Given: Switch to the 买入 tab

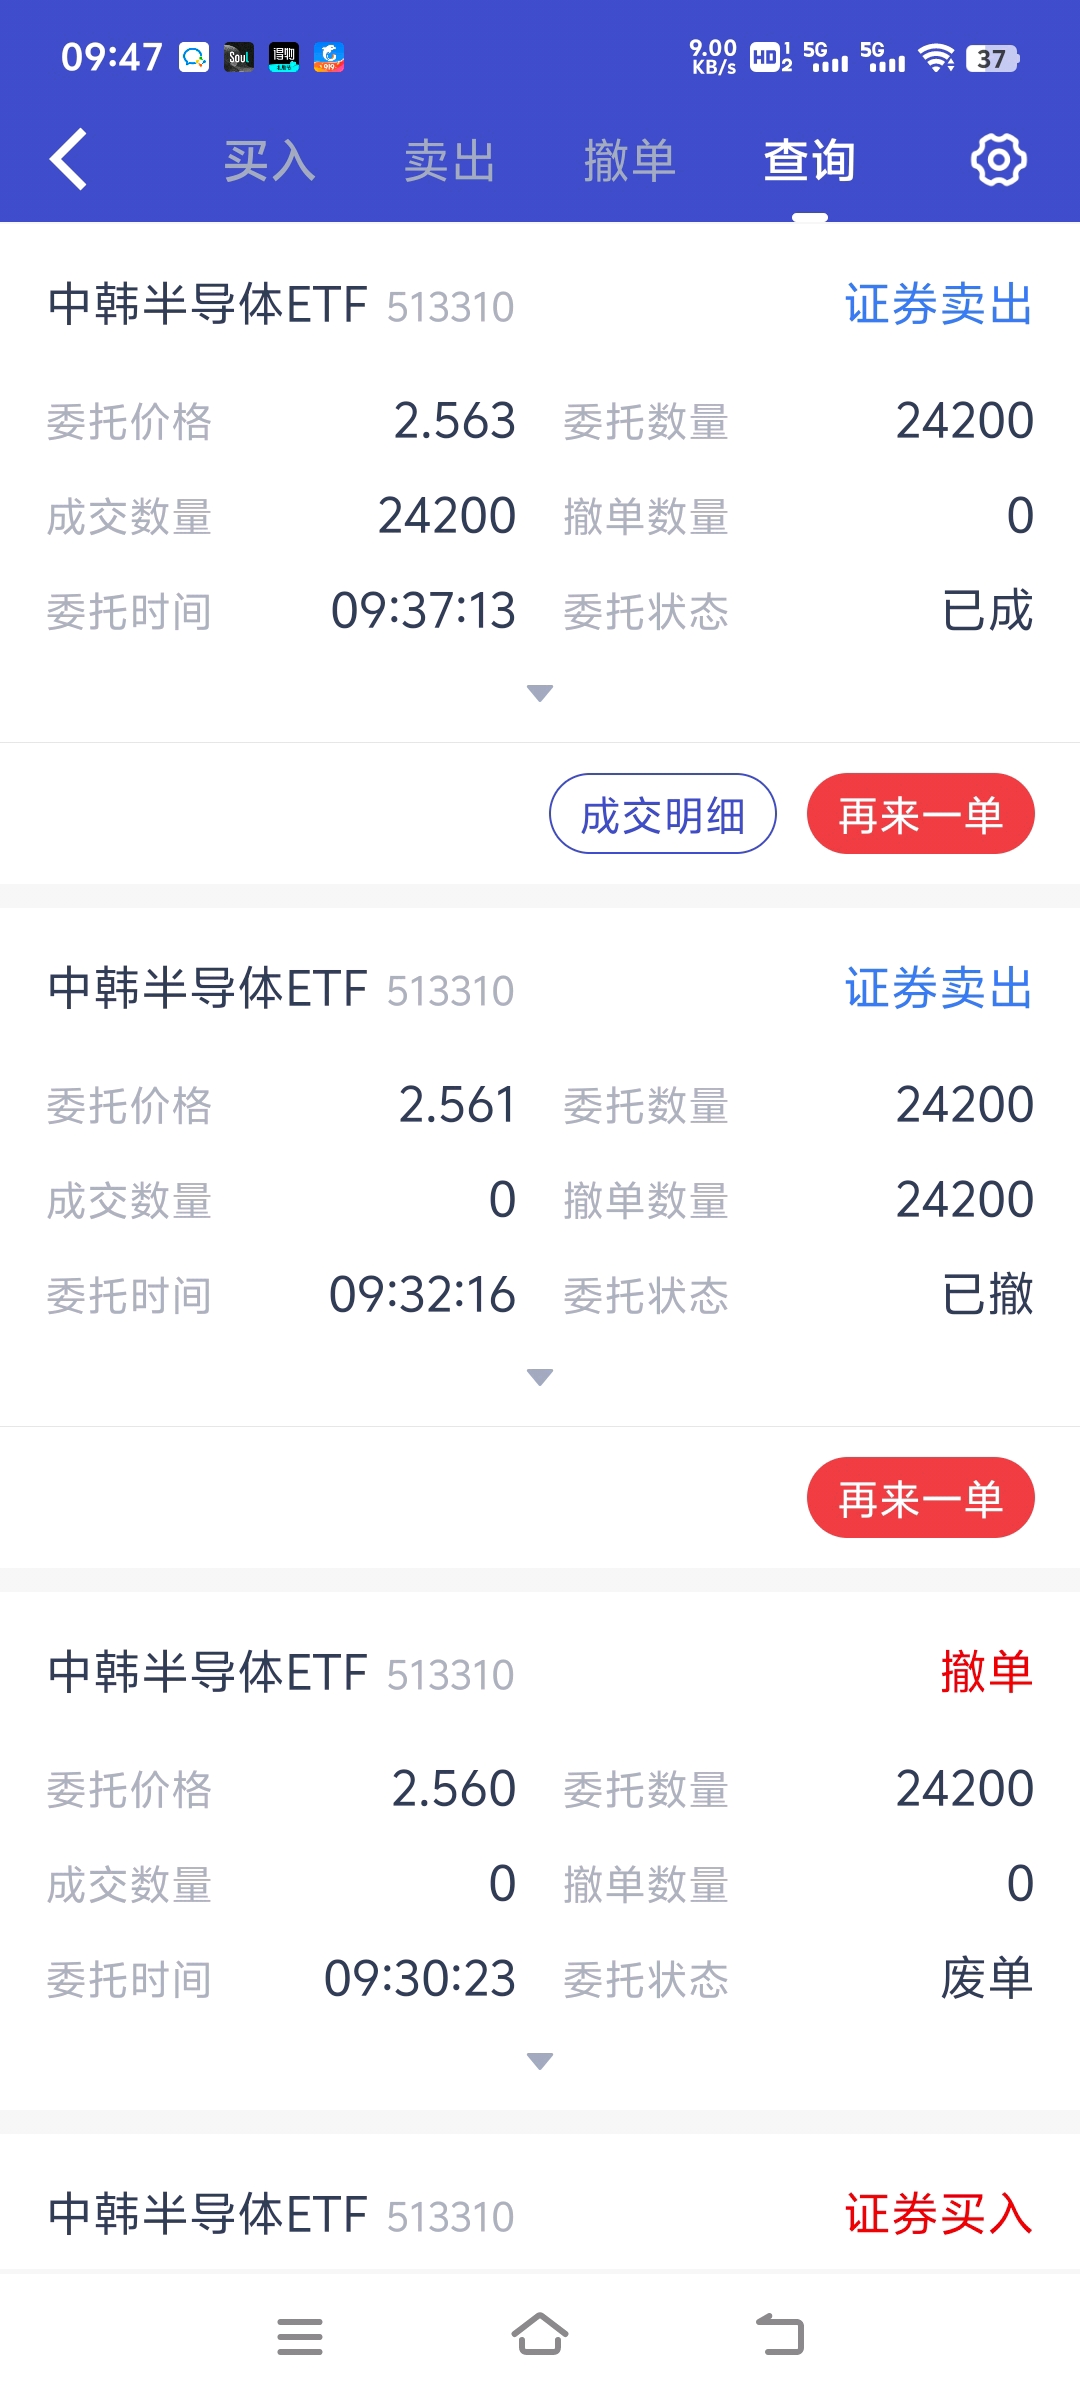Looking at the screenshot, I should (x=269, y=161).
